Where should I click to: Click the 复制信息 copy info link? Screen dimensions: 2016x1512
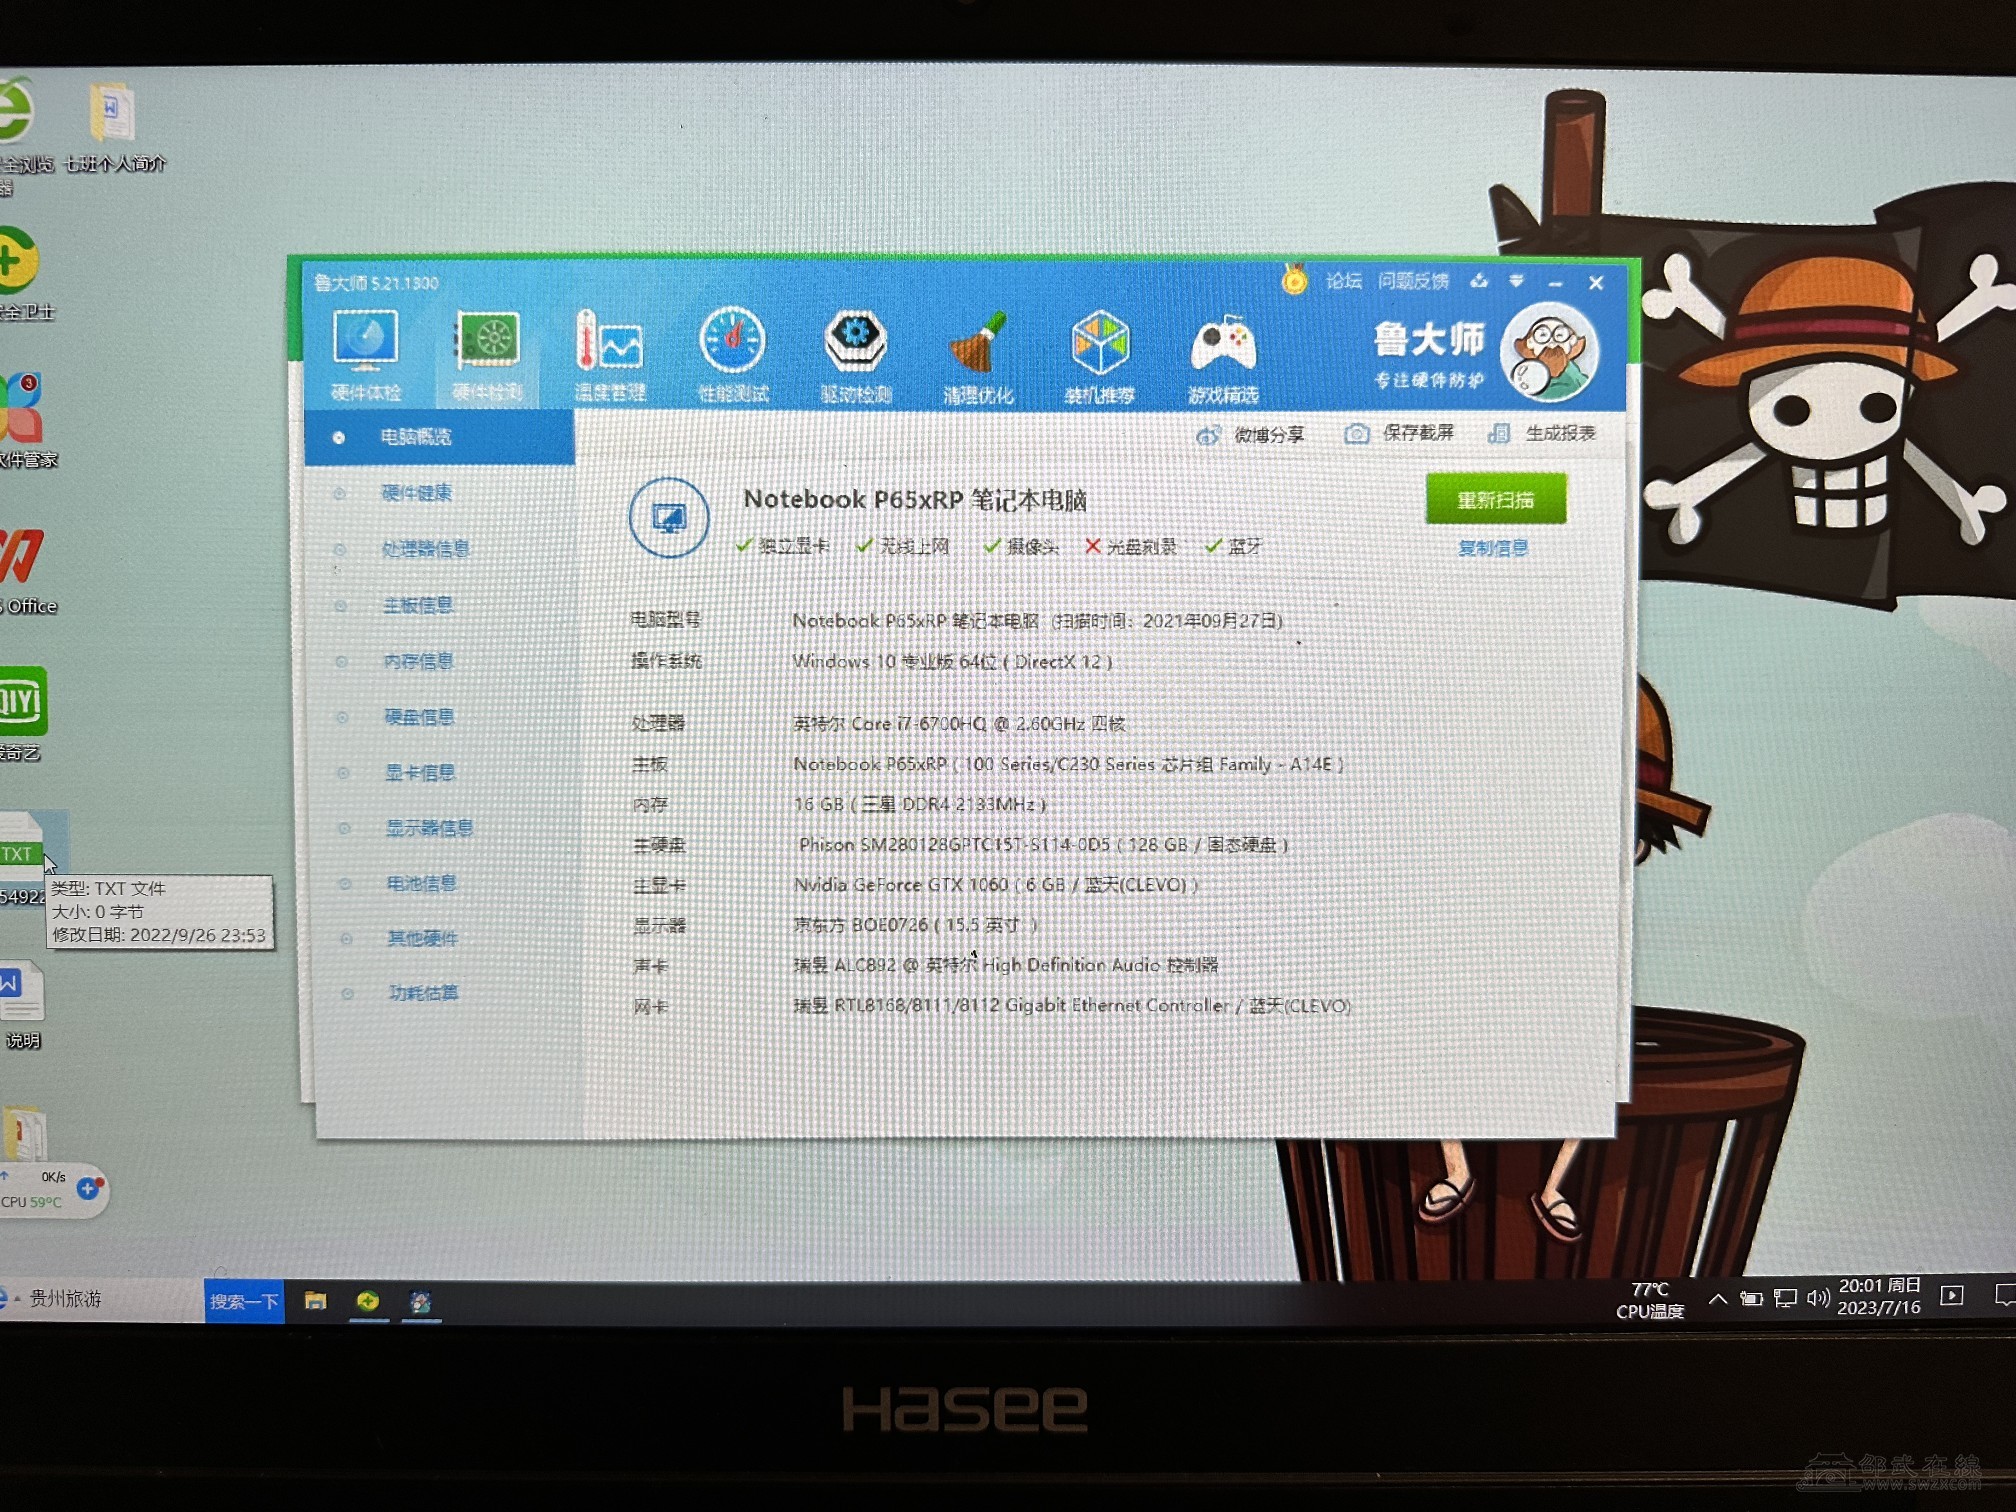click(1492, 548)
